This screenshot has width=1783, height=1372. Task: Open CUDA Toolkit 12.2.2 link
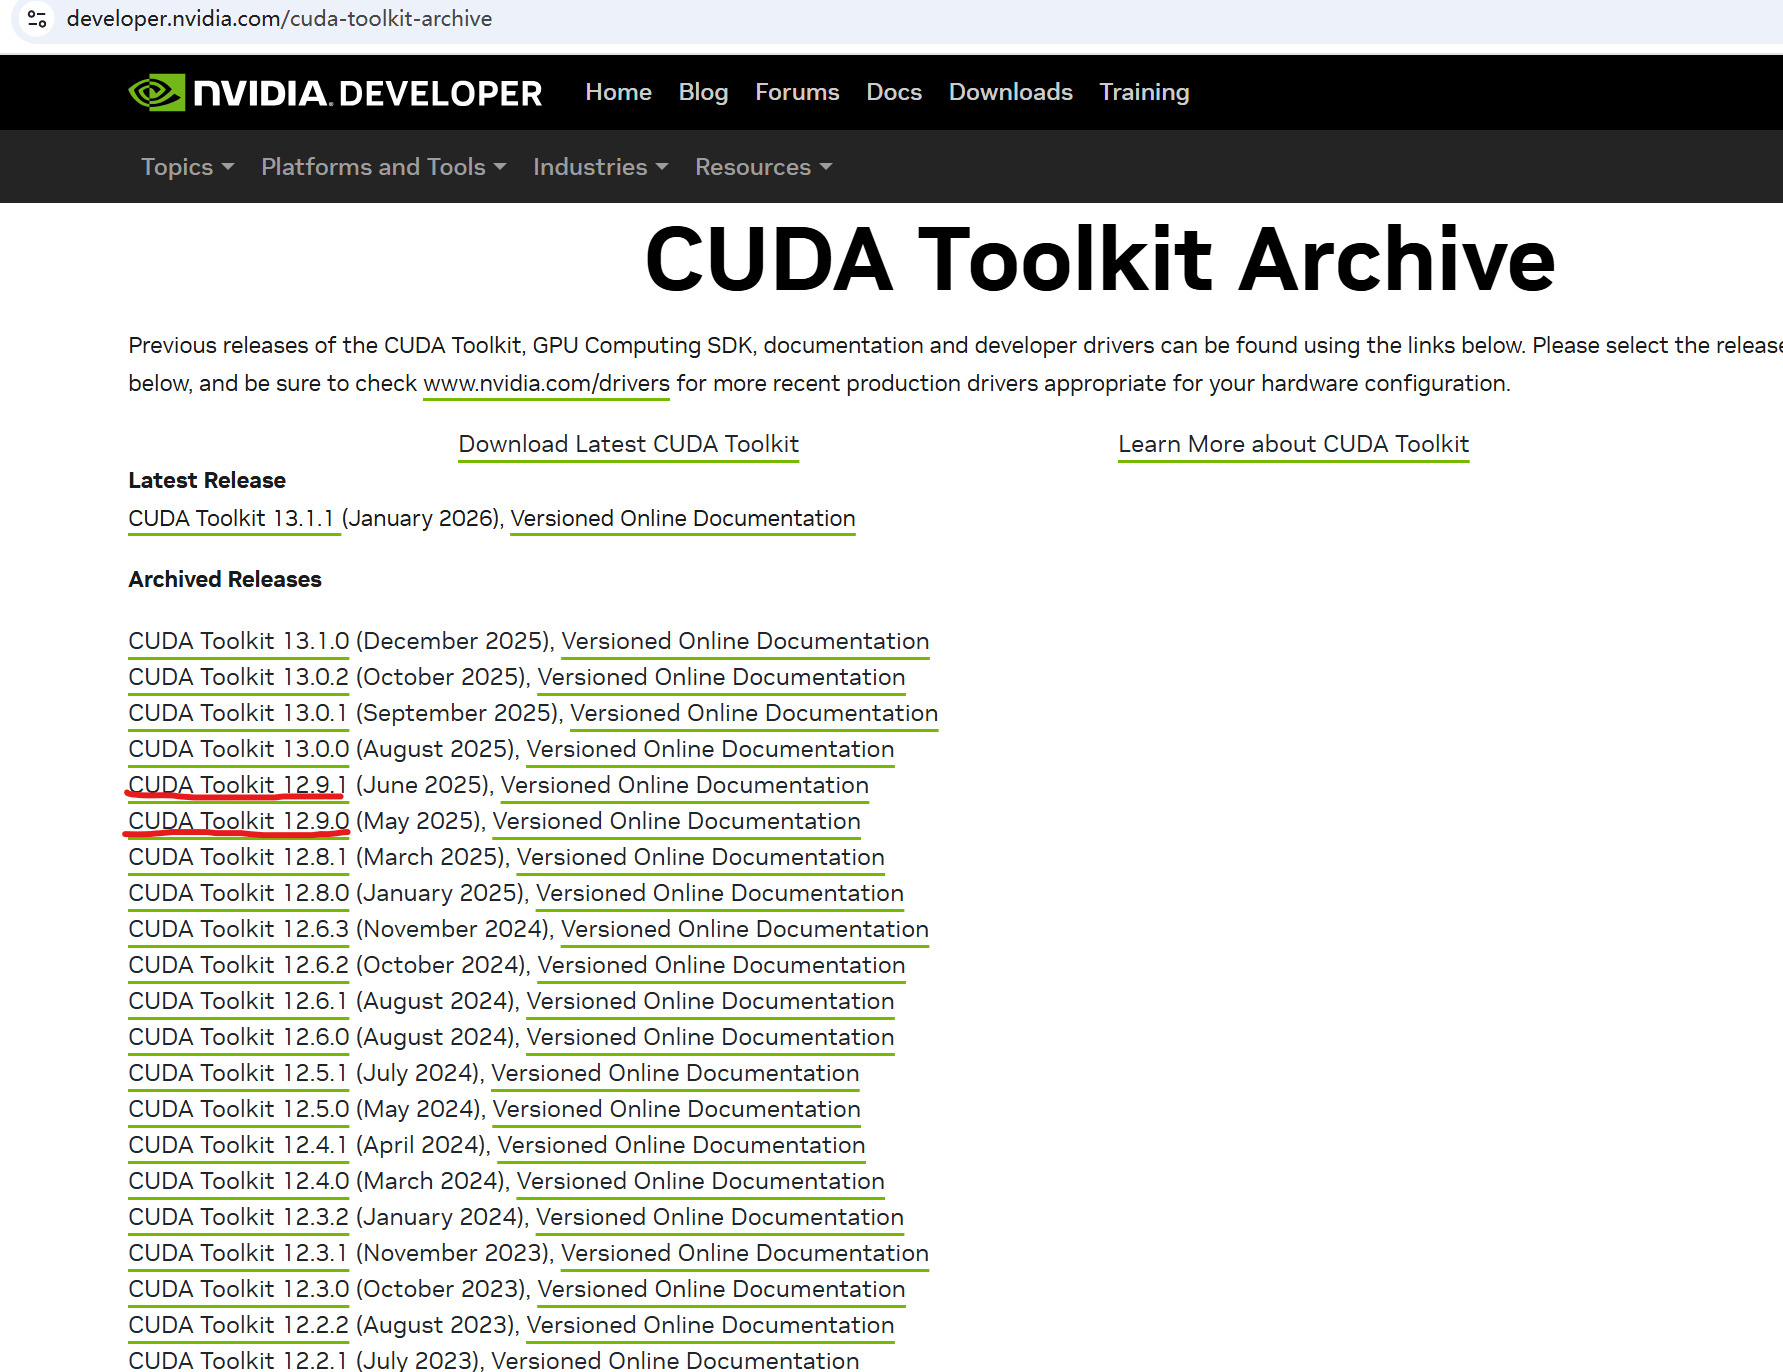point(239,1325)
